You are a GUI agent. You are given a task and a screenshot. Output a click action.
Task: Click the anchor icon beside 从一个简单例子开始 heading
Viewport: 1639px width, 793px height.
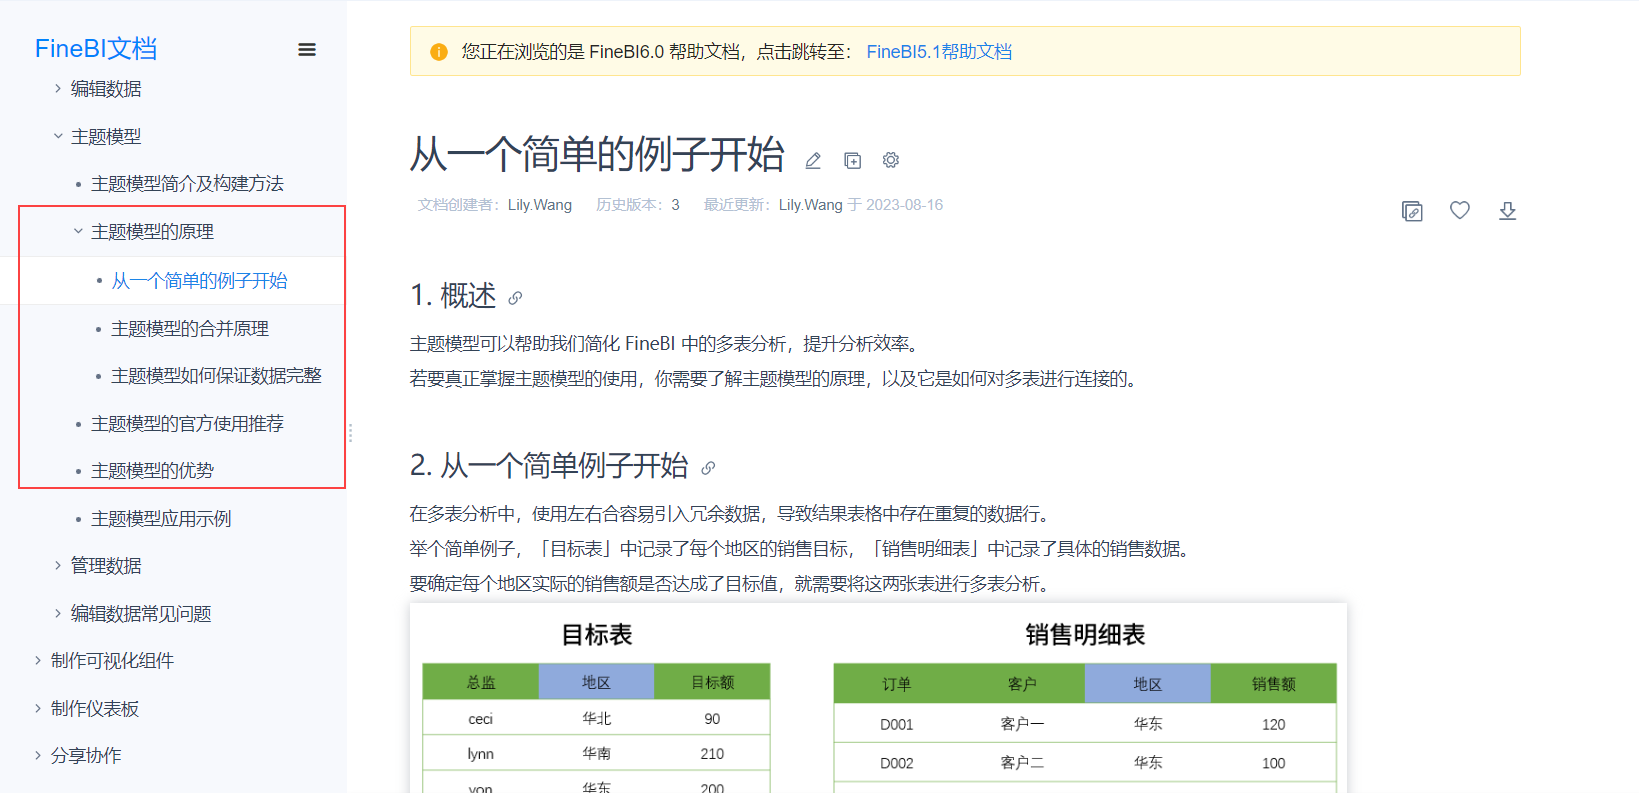708,468
